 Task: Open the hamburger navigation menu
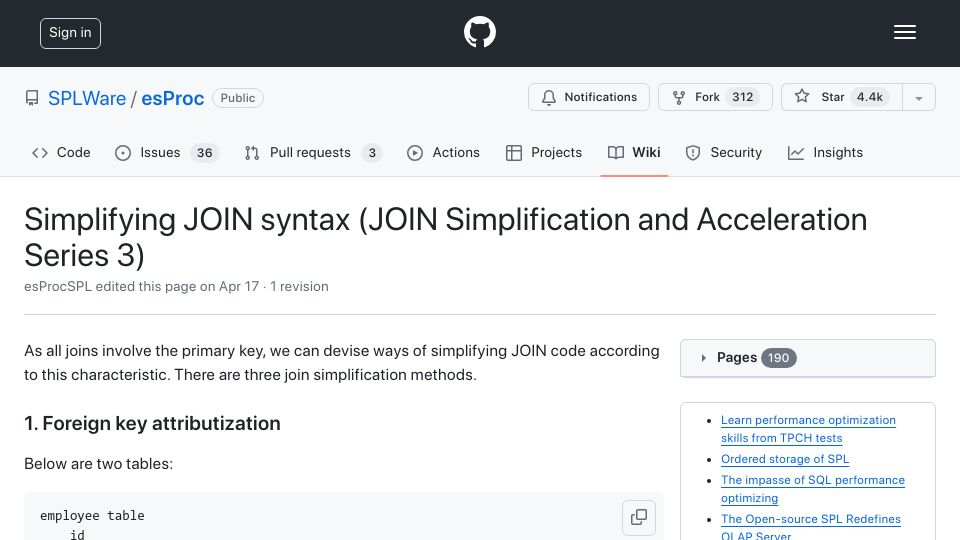tap(904, 32)
